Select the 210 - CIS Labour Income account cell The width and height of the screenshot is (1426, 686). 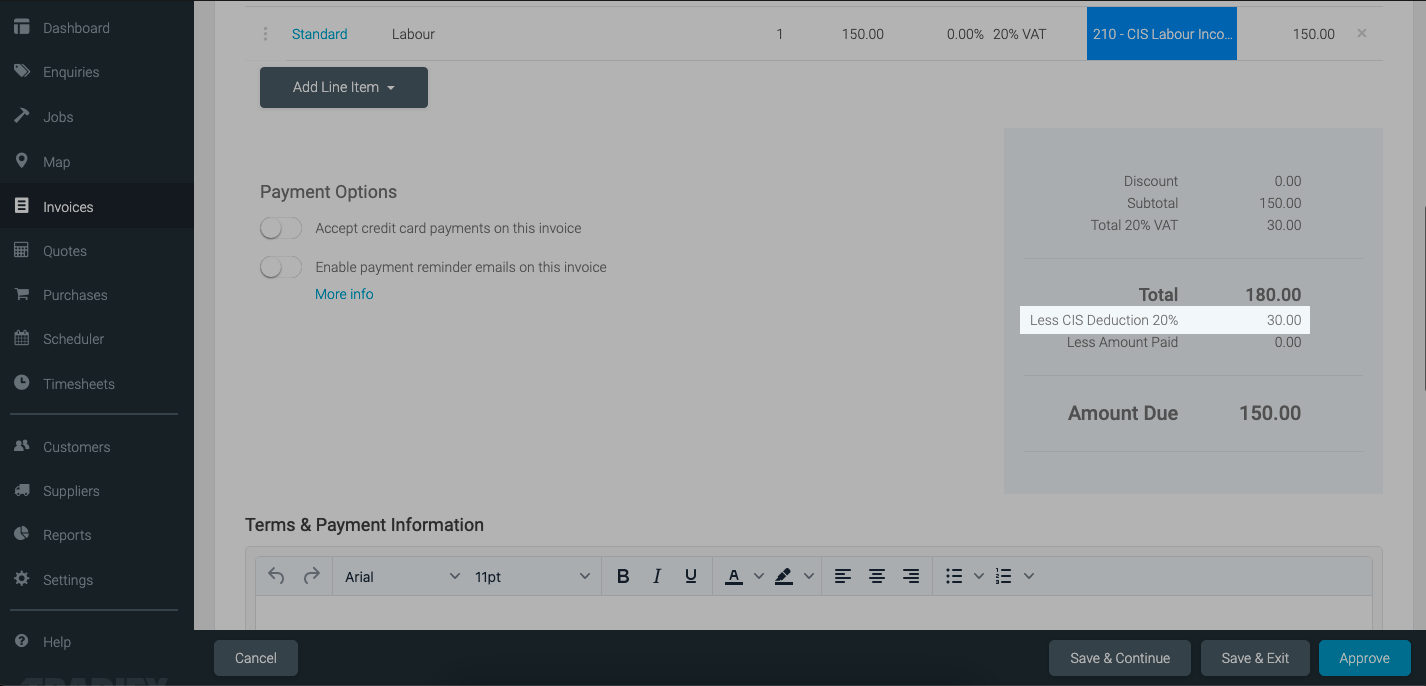click(x=1161, y=34)
